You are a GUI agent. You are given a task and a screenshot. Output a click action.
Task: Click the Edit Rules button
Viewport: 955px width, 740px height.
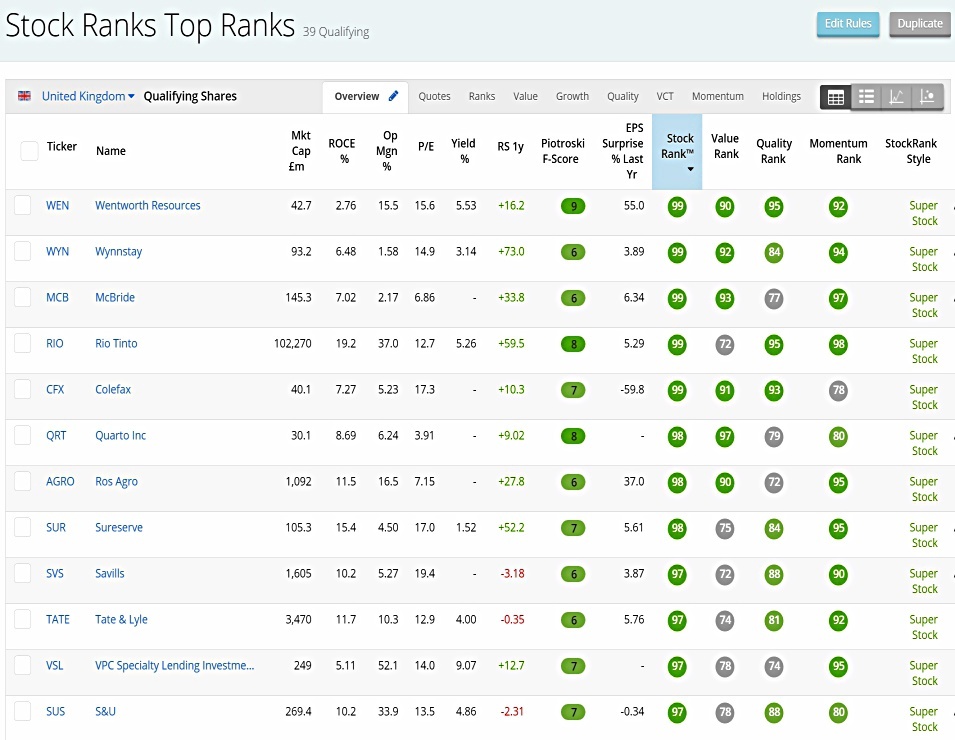[848, 24]
